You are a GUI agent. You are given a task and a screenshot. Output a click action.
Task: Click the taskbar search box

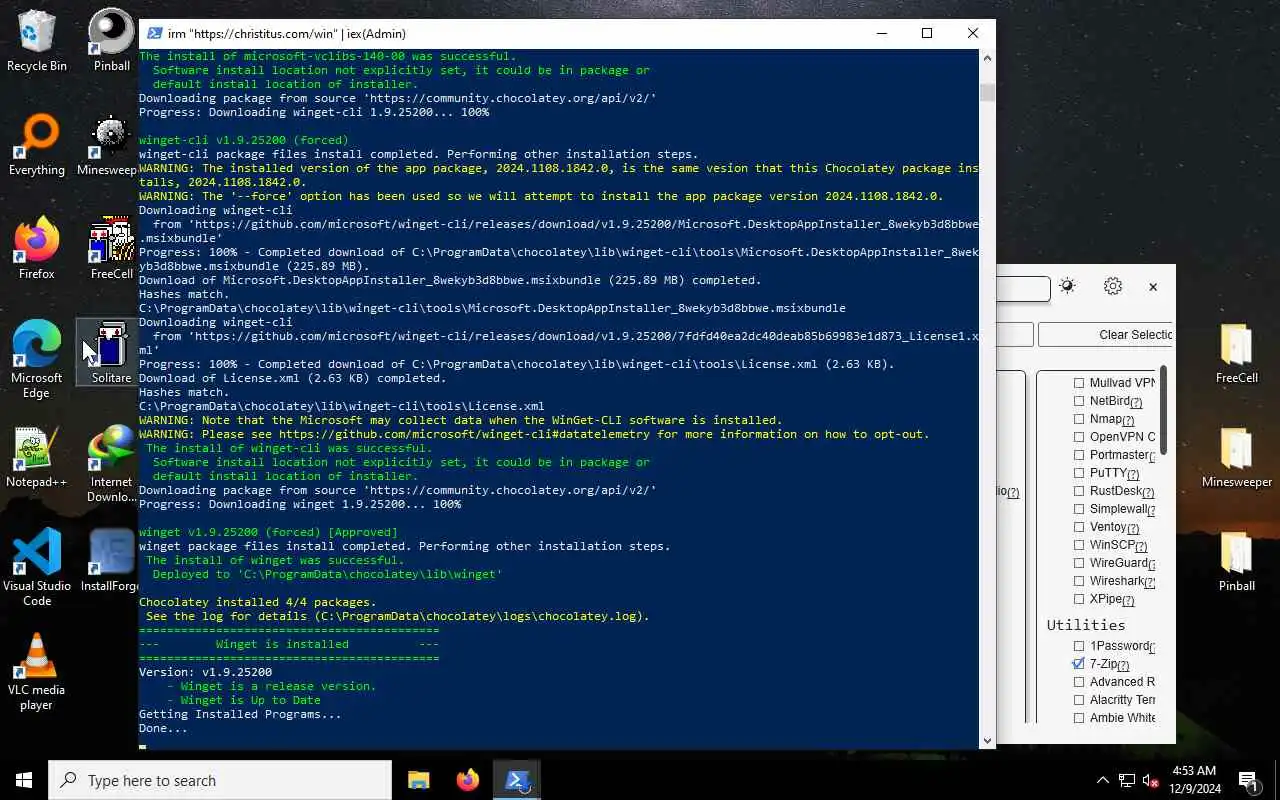click(220, 780)
